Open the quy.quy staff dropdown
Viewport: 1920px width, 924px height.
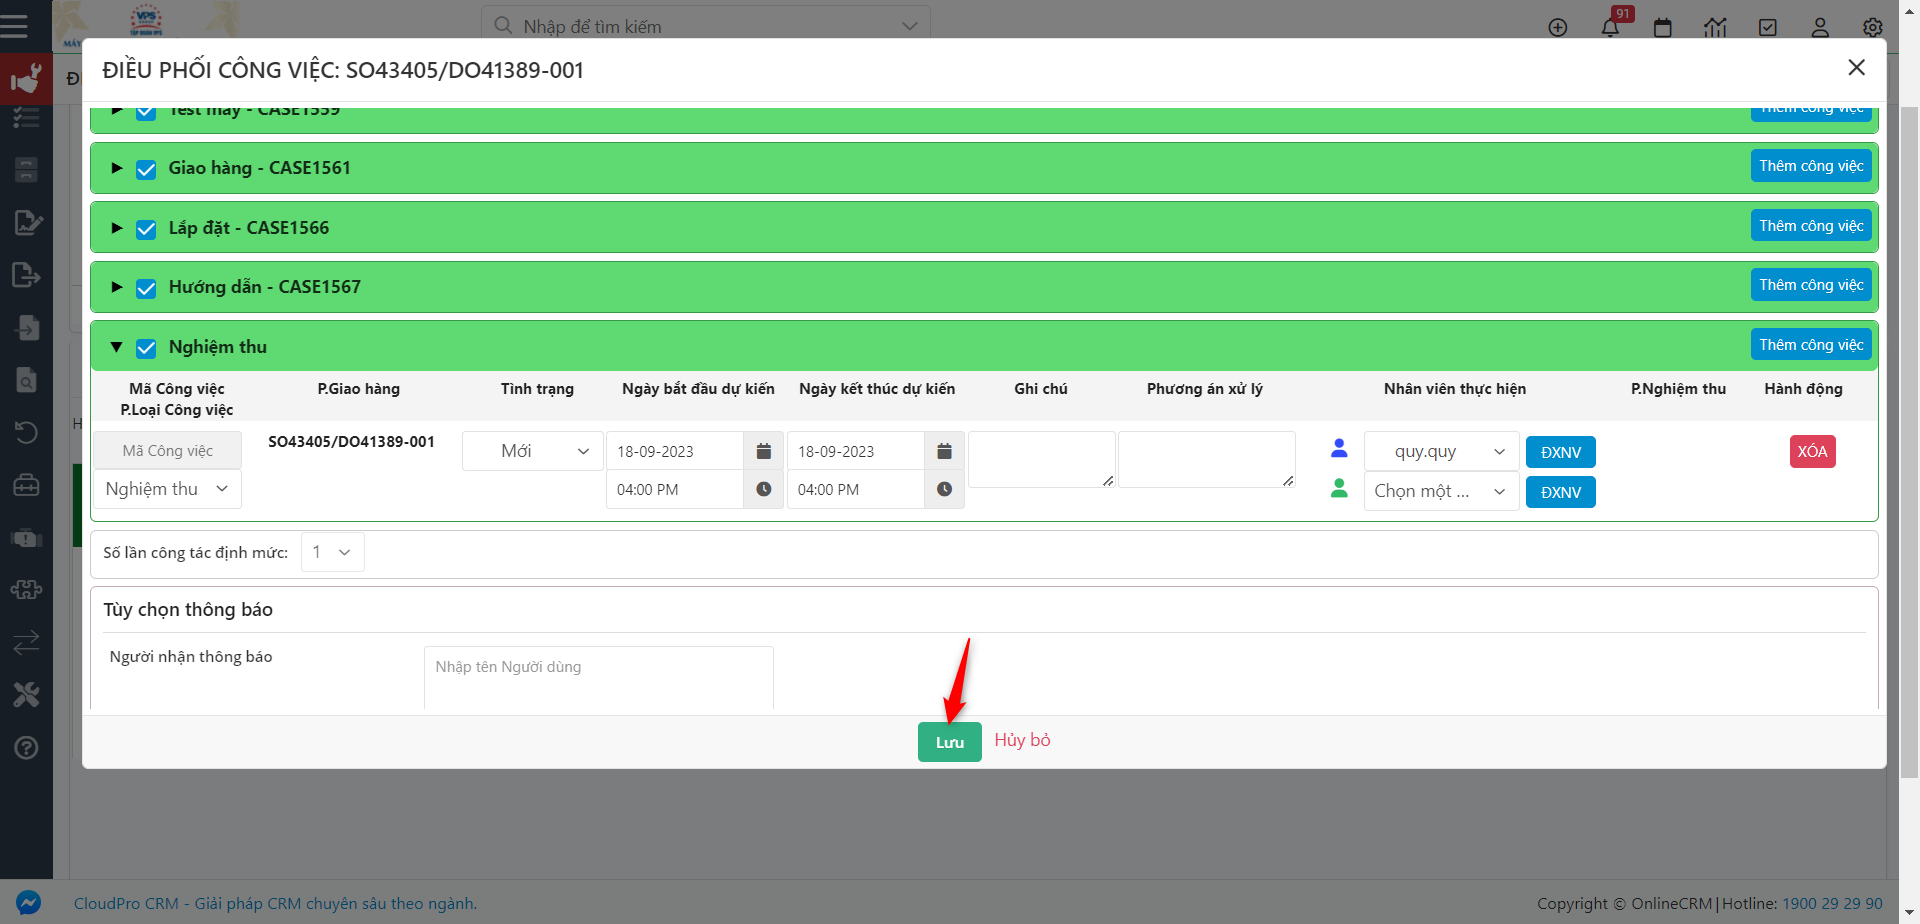(1441, 451)
